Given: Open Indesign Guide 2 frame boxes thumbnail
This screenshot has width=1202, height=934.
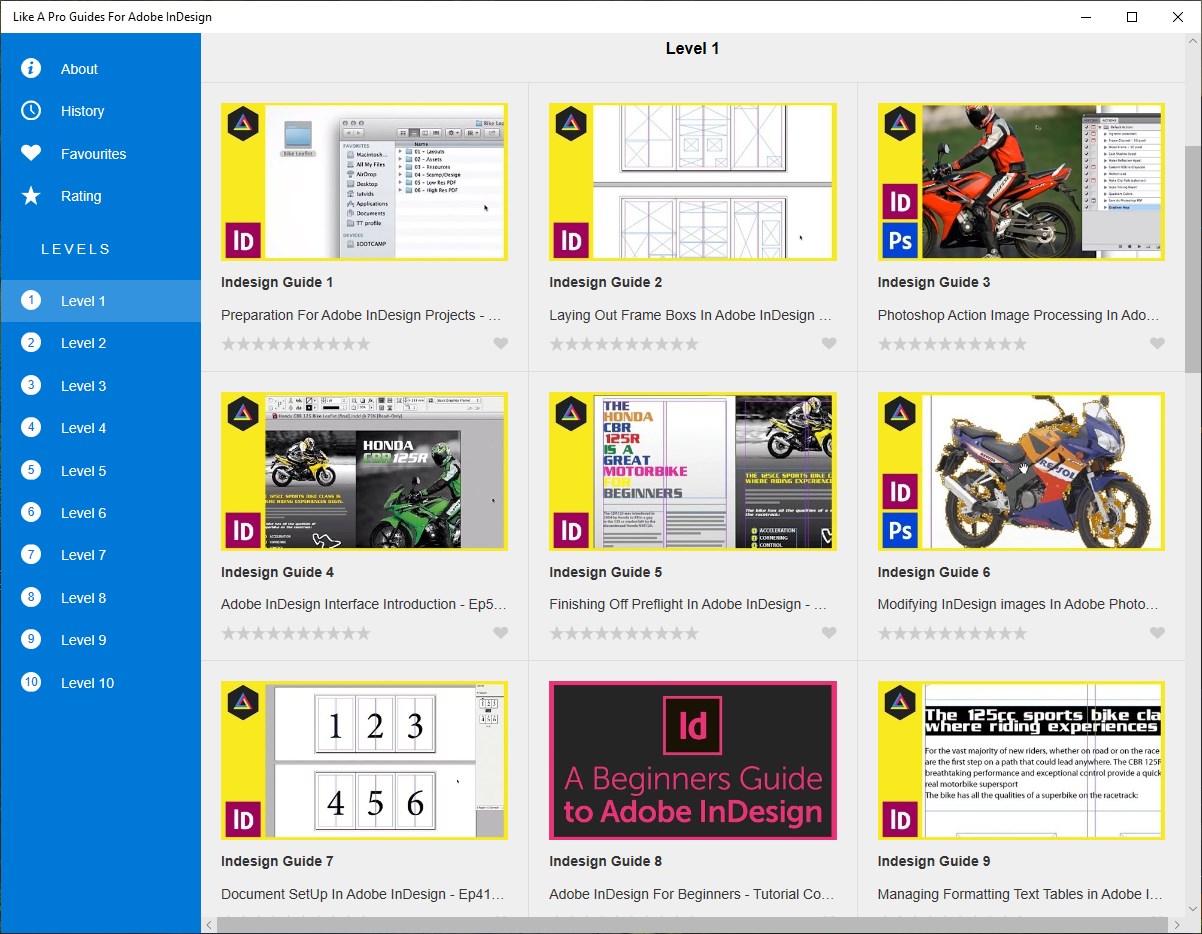Looking at the screenshot, I should 692,182.
